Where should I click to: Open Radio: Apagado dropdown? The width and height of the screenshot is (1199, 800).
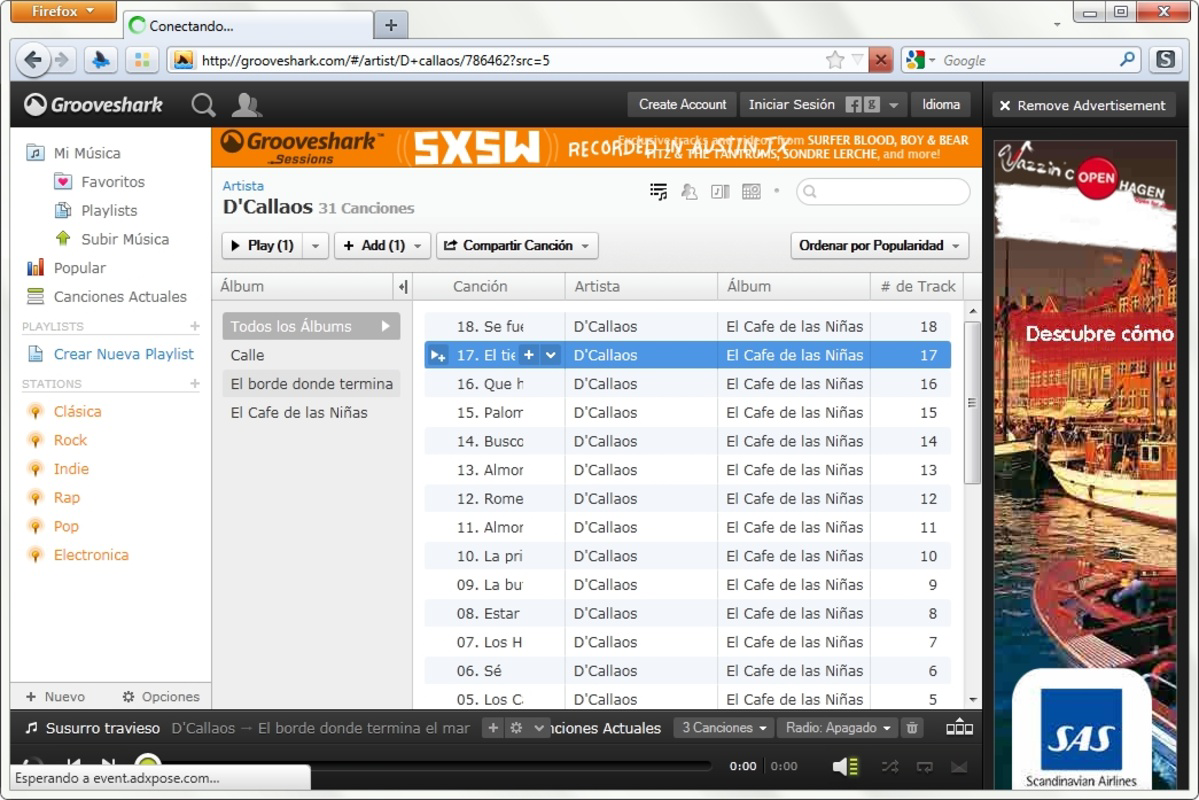[838, 728]
